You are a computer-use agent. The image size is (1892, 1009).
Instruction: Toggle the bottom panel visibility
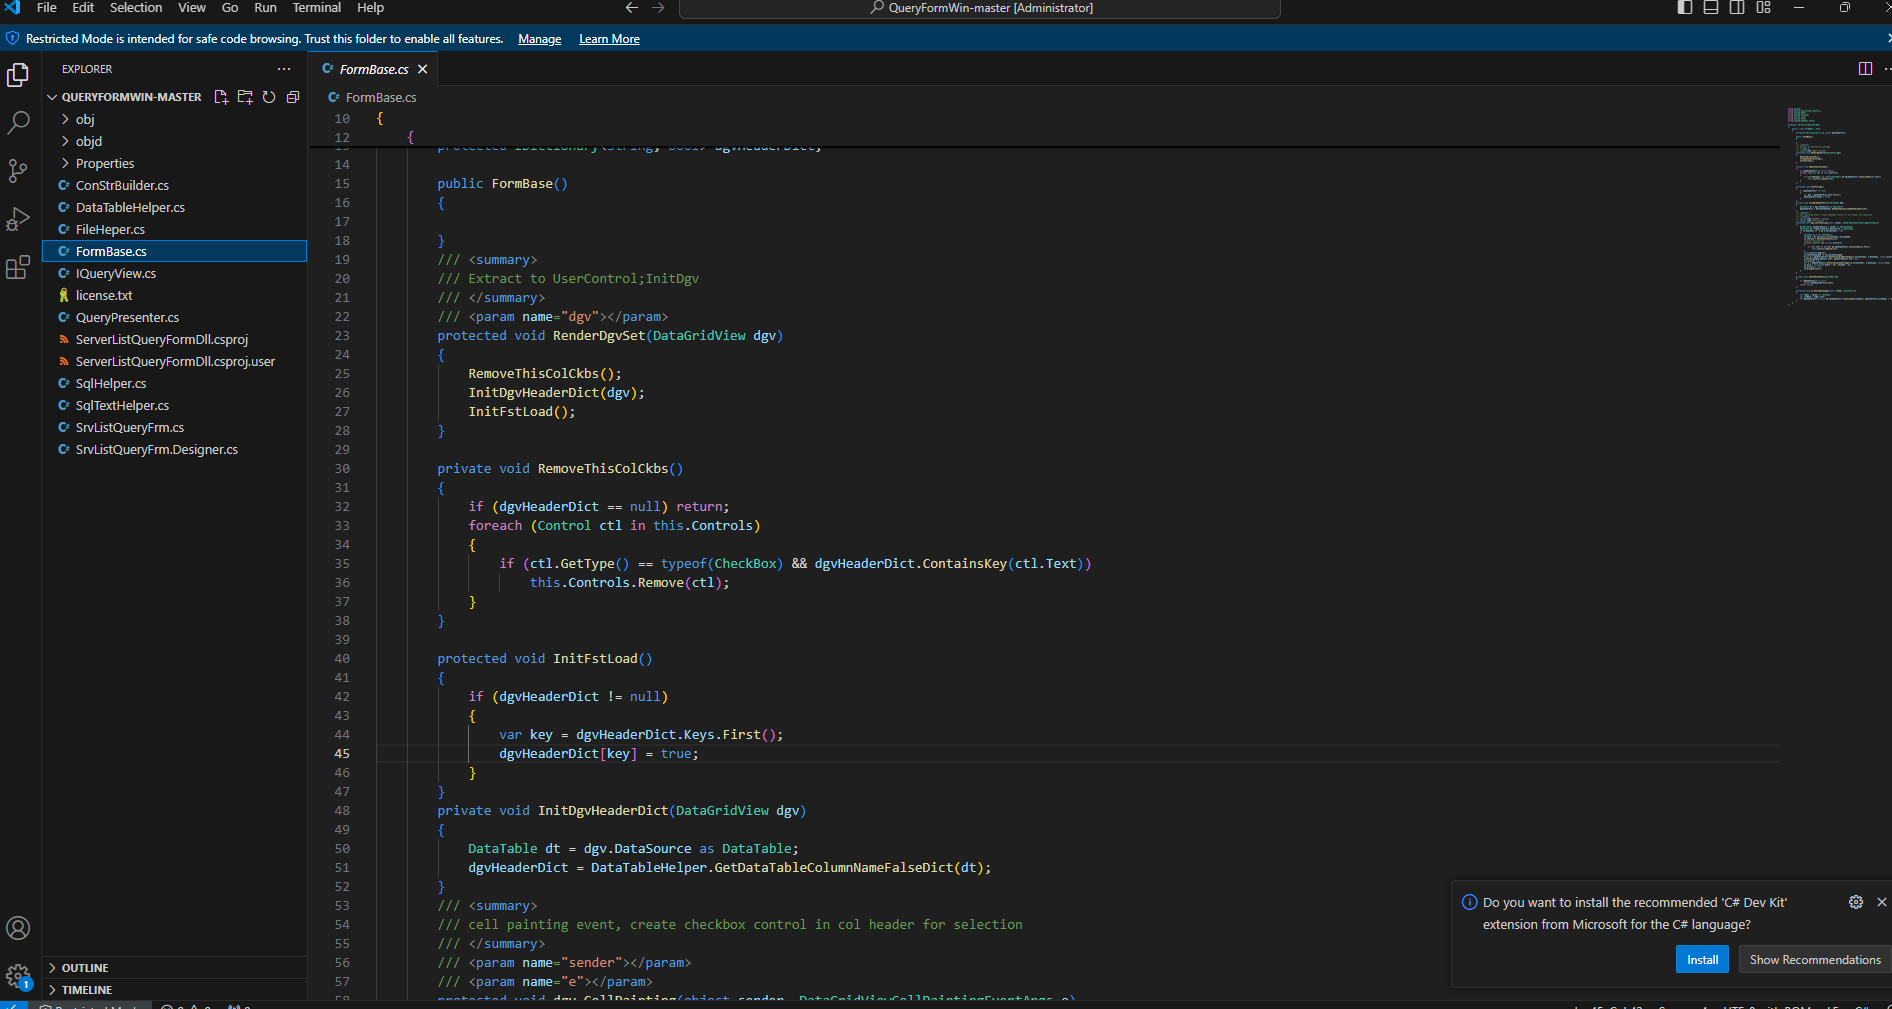1711,8
